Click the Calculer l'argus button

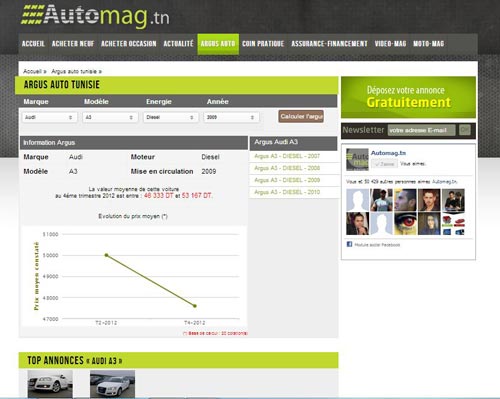tap(301, 116)
